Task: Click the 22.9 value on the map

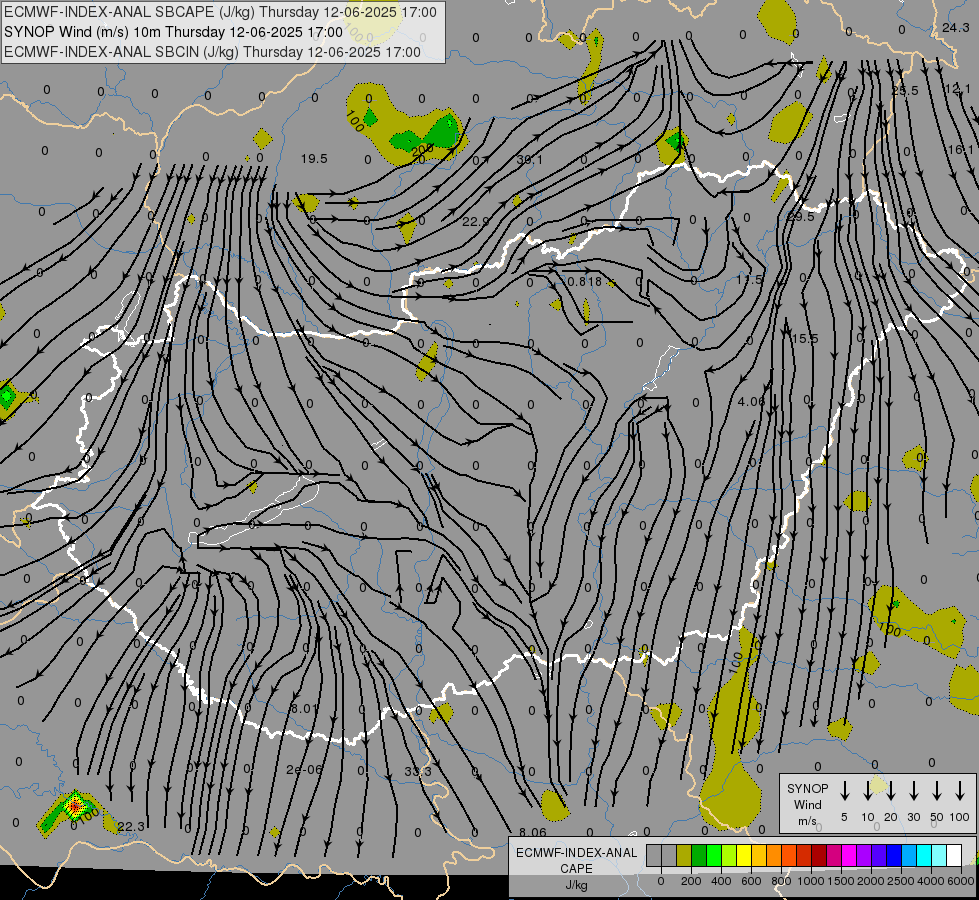Action: pos(476,221)
